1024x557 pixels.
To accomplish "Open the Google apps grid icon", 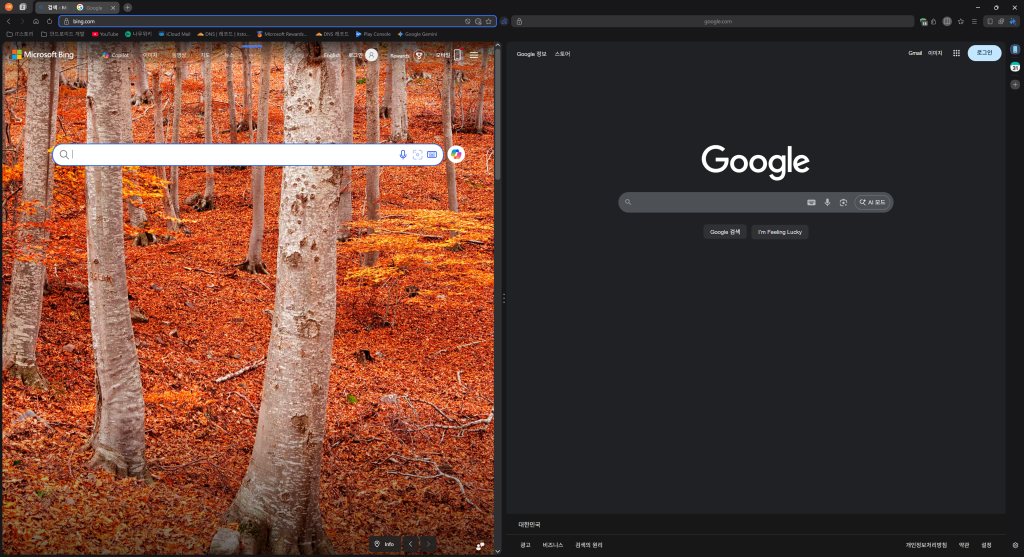I will (956, 53).
